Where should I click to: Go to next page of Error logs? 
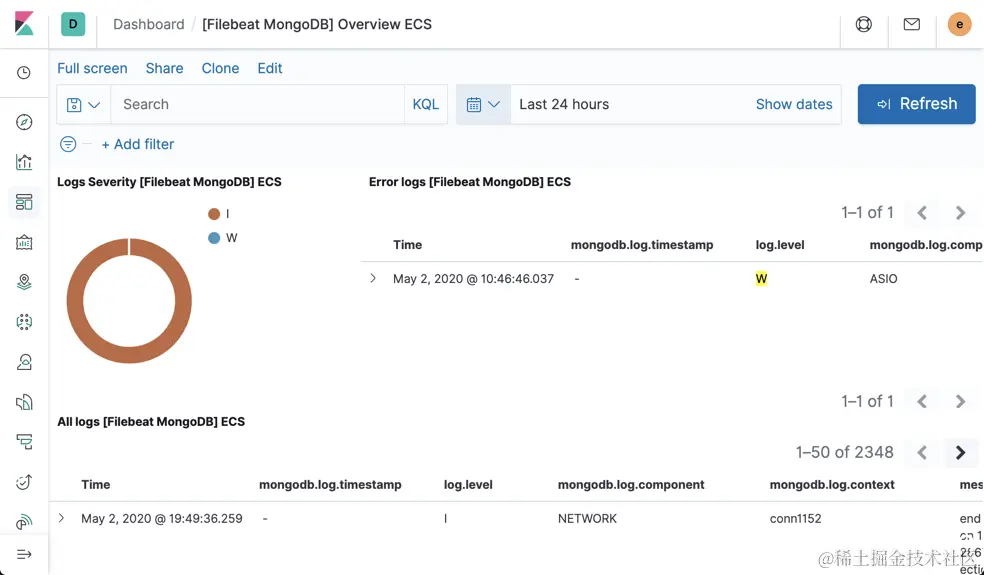(x=960, y=213)
